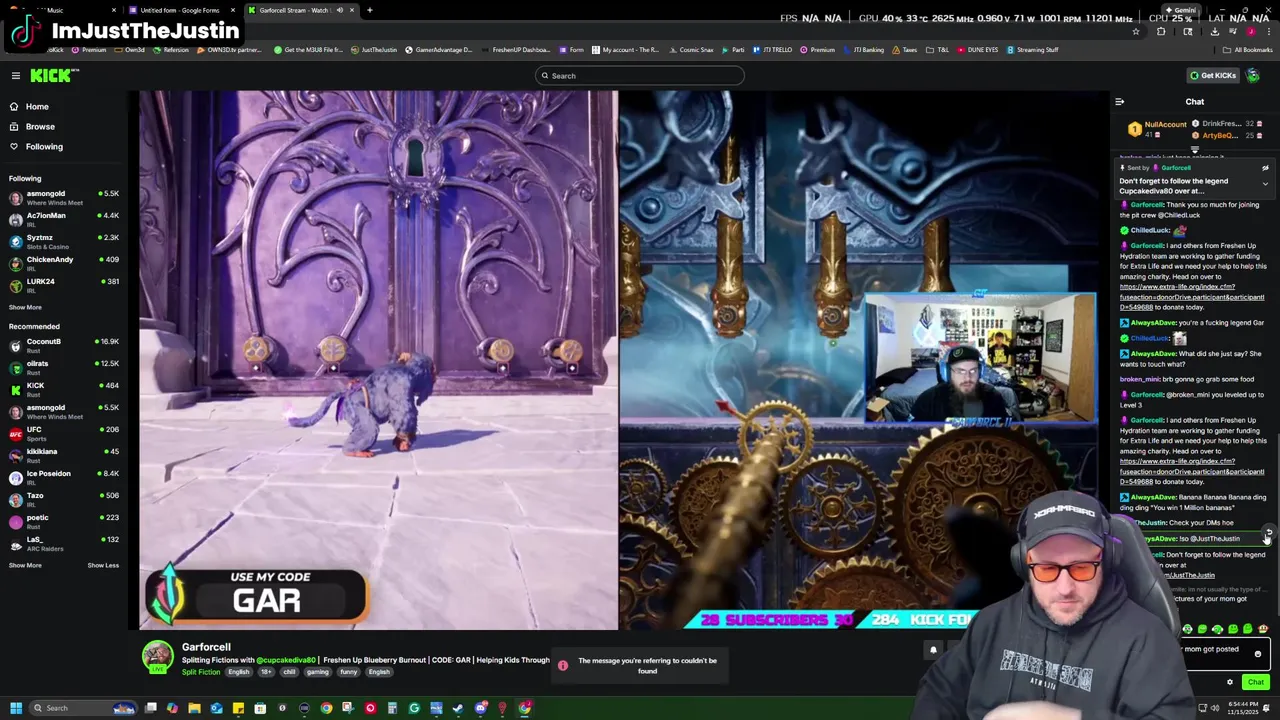This screenshot has width=1280, height=720.
Task: Hide the pinned message with the eye icon
Action: (x=1265, y=168)
